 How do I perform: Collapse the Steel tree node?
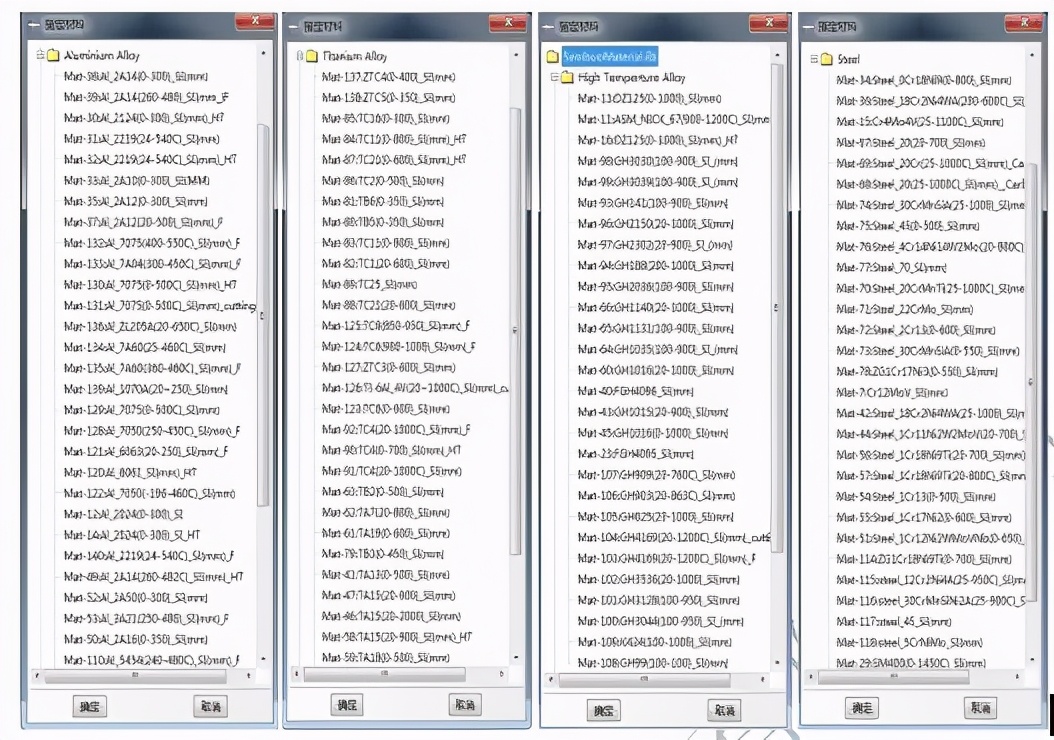pyautogui.click(x=814, y=59)
